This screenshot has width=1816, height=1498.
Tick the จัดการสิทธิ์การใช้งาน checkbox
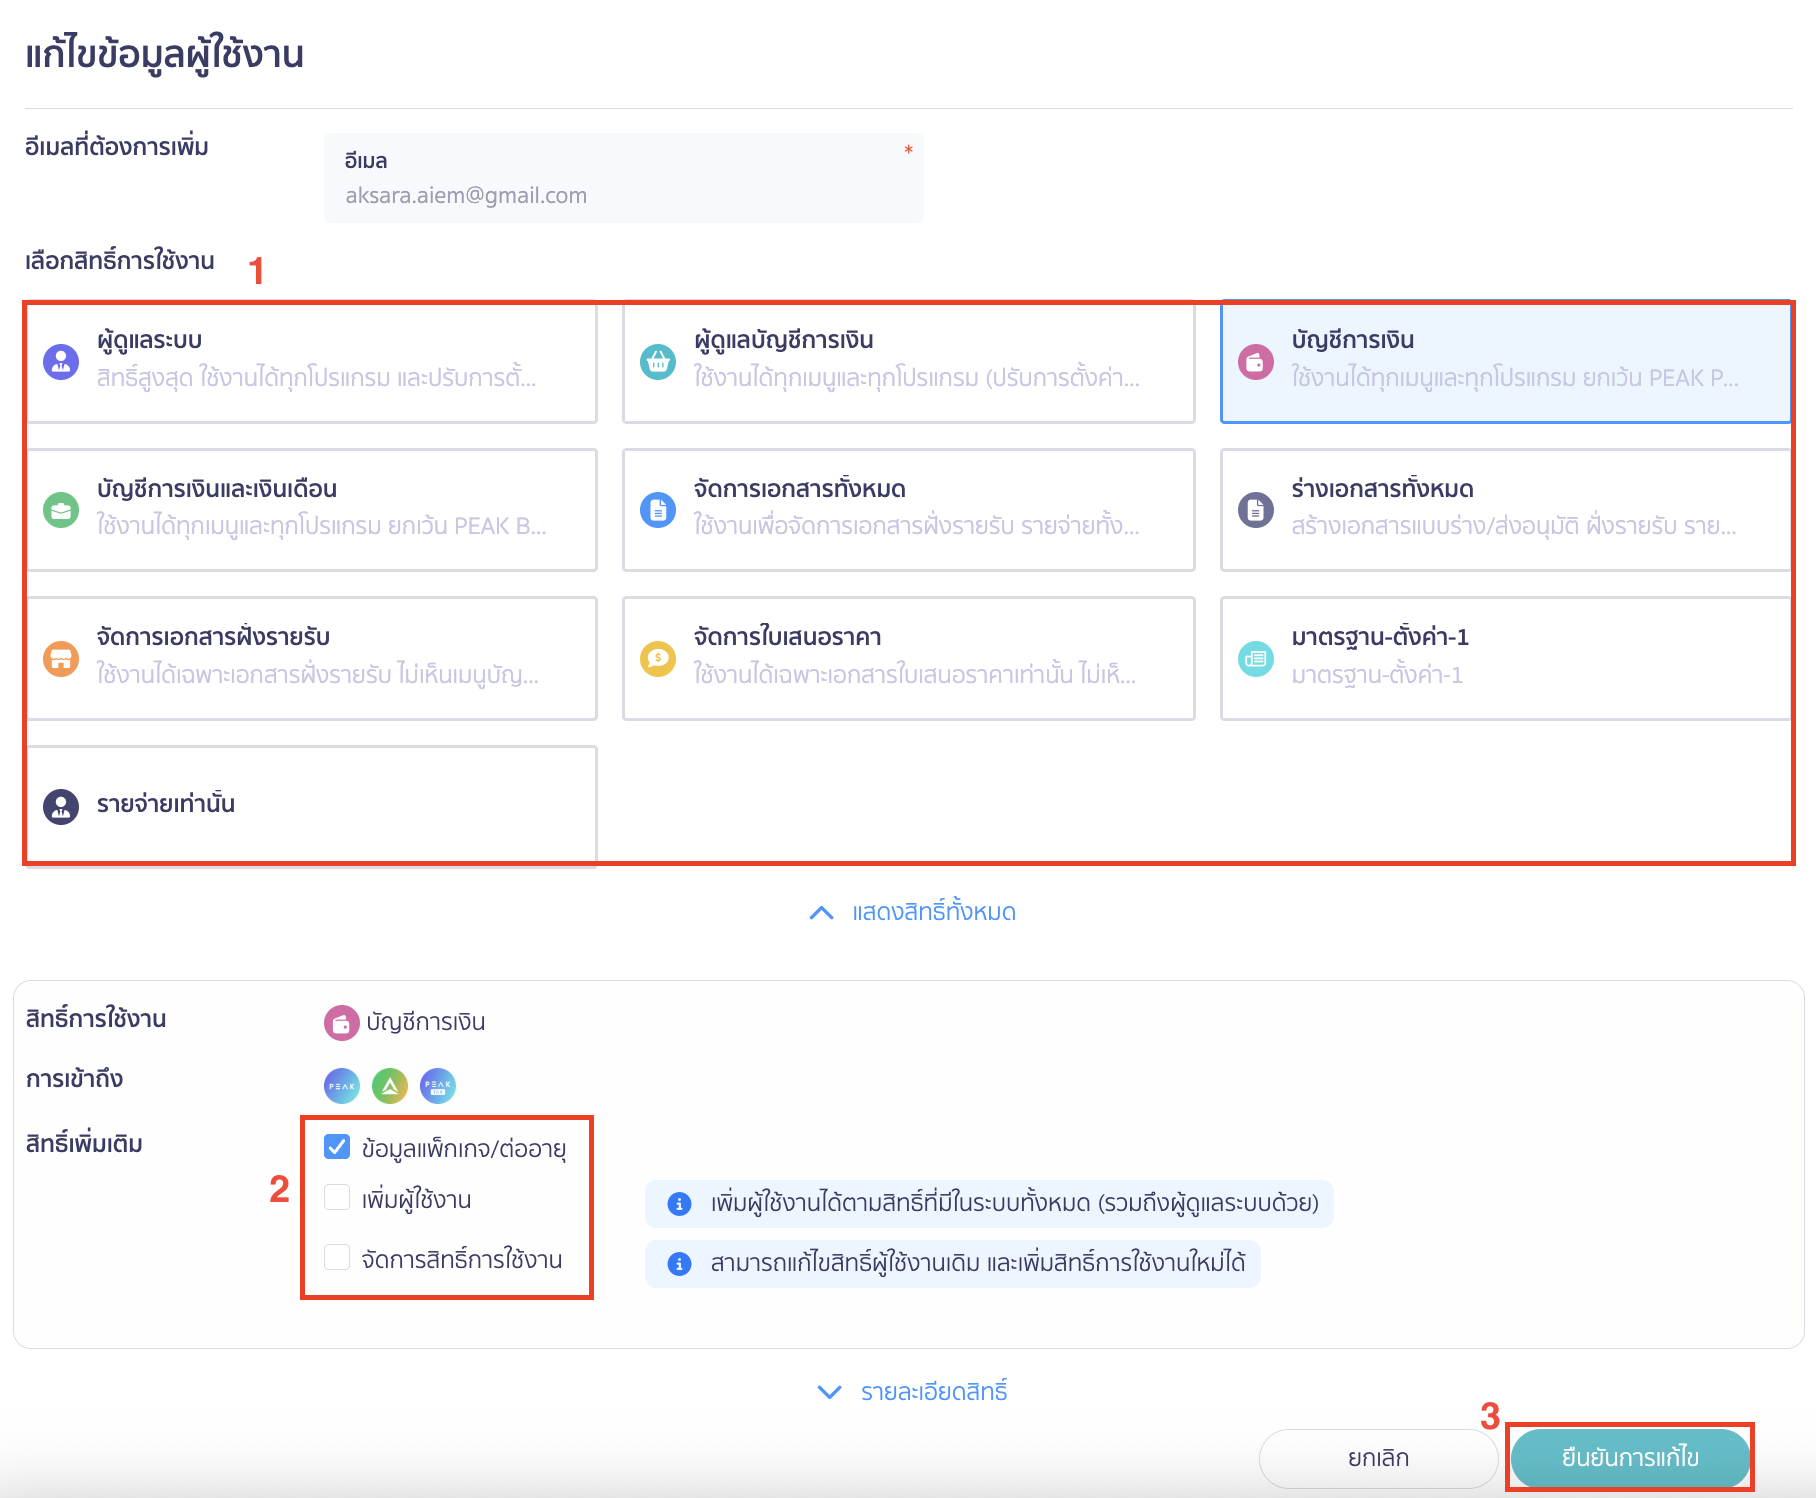coord(337,1258)
